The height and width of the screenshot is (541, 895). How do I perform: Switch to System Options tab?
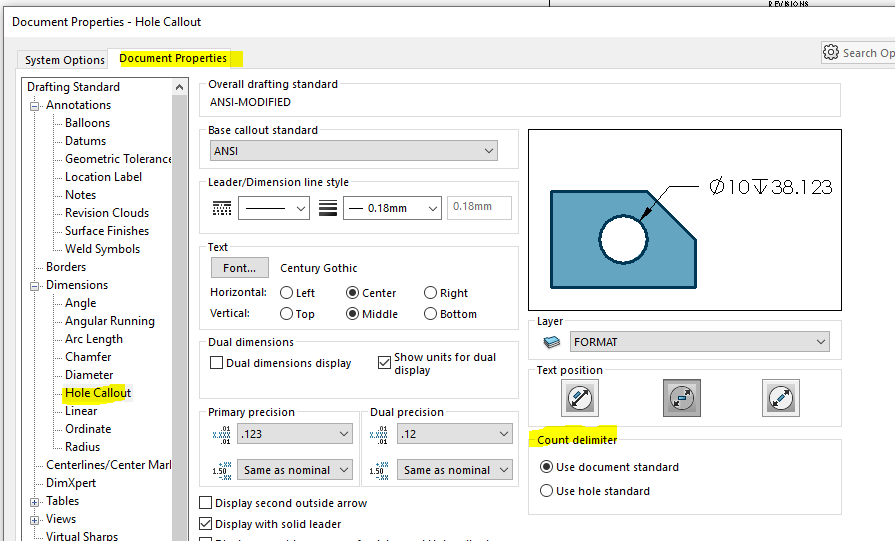click(64, 60)
